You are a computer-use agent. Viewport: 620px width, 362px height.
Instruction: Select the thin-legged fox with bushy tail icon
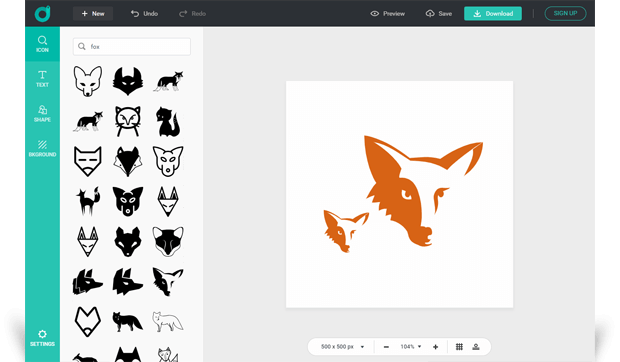click(88, 201)
